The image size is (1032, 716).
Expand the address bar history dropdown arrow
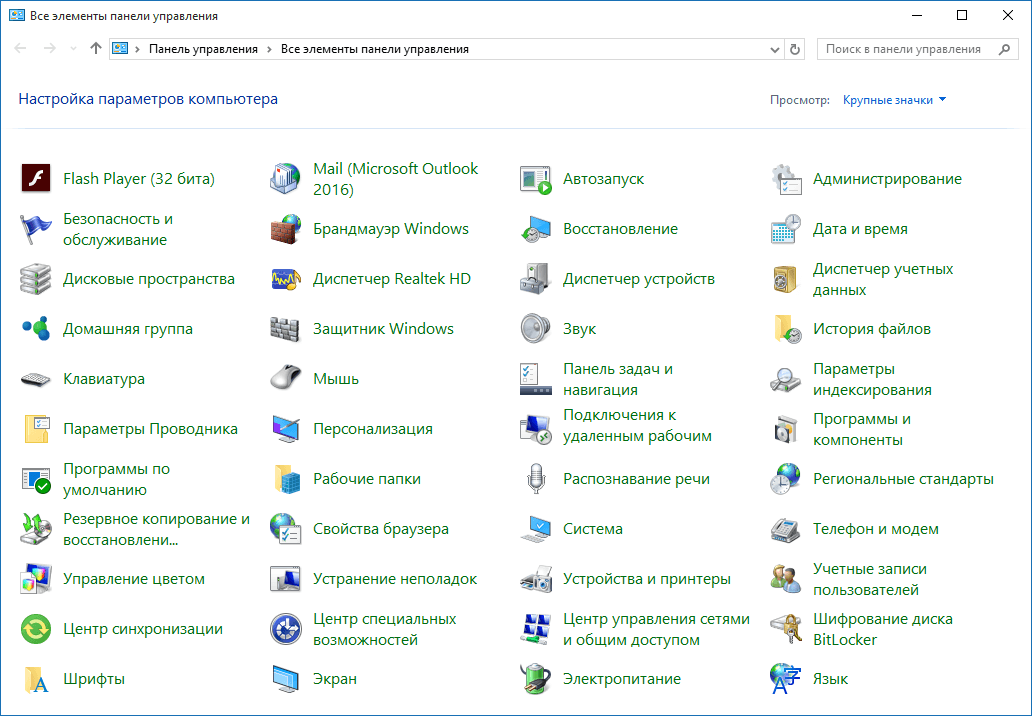tap(776, 49)
